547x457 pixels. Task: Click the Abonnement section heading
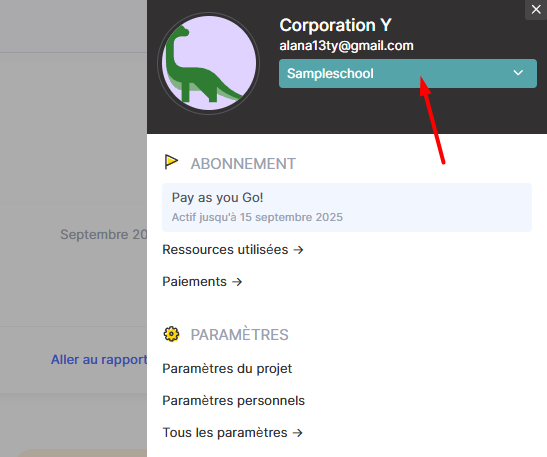coord(243,164)
